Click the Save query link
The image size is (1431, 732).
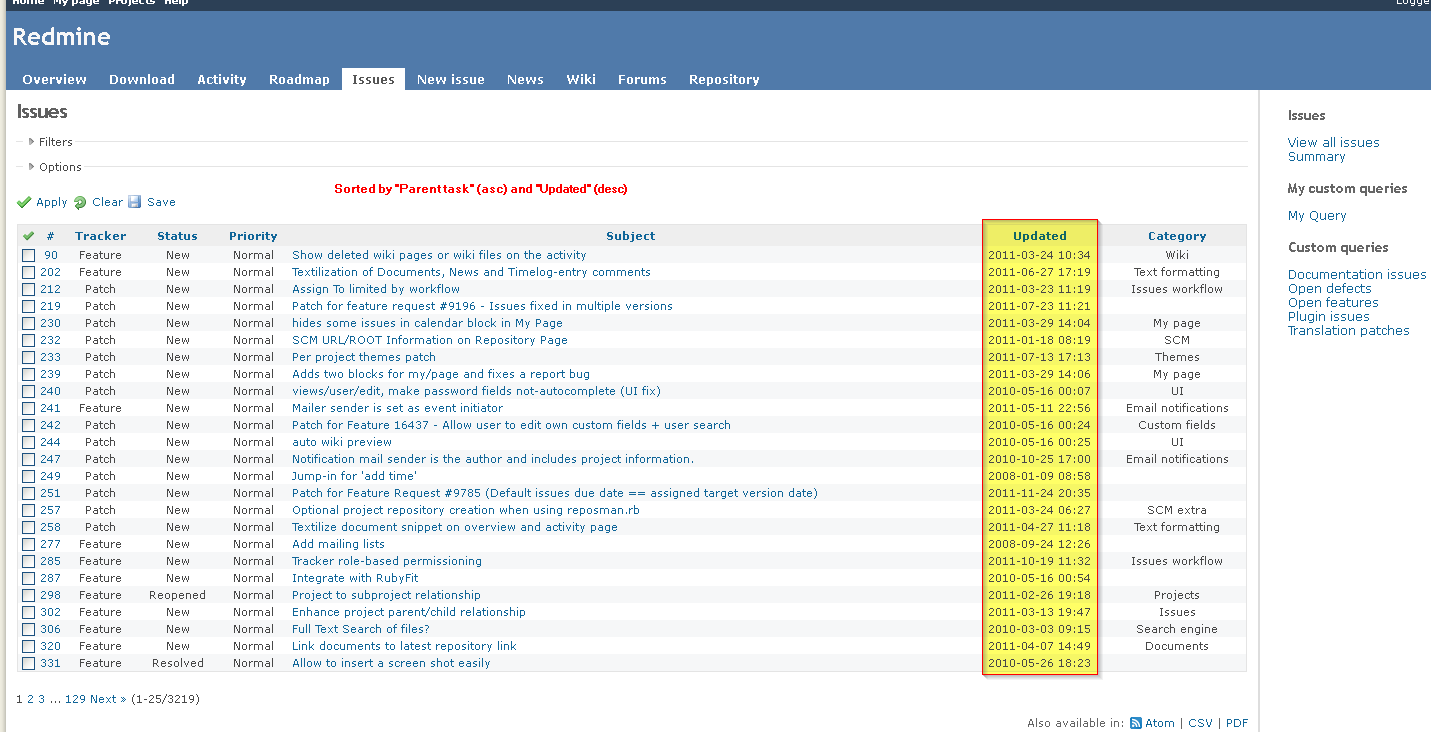tap(161, 202)
